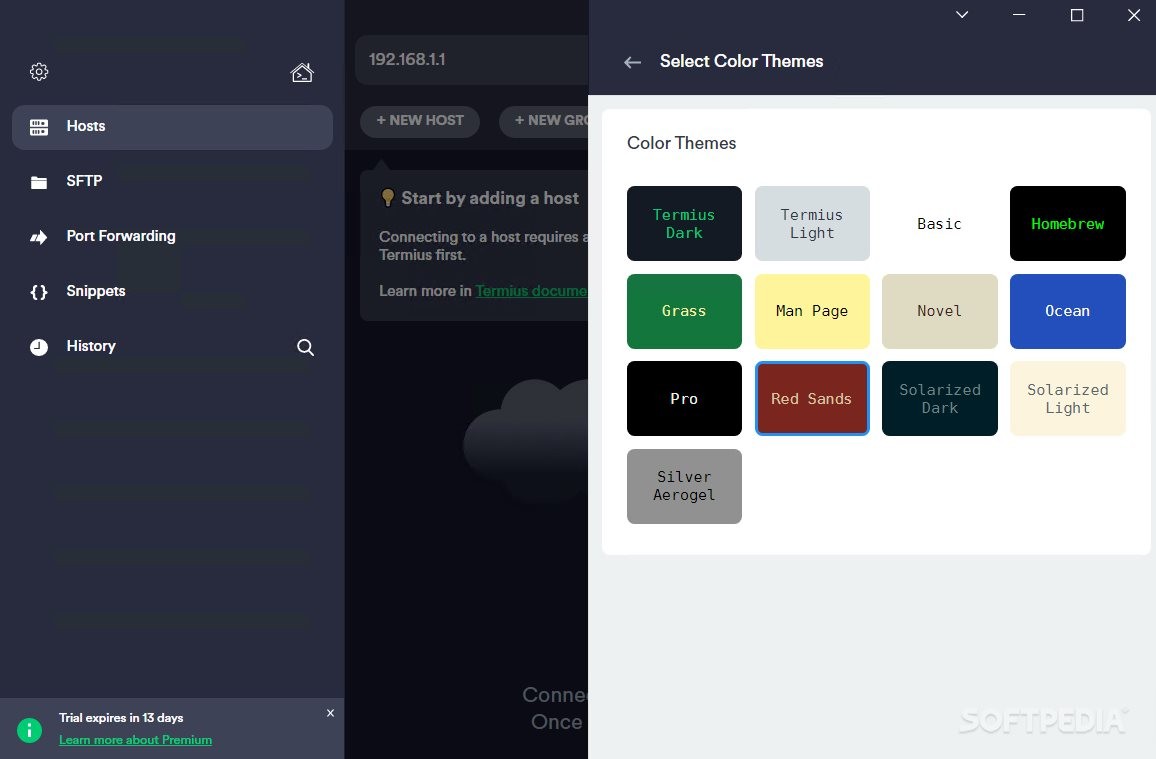Open Hosts section in sidebar
Viewport: 1156px width, 759px height.
(173, 127)
